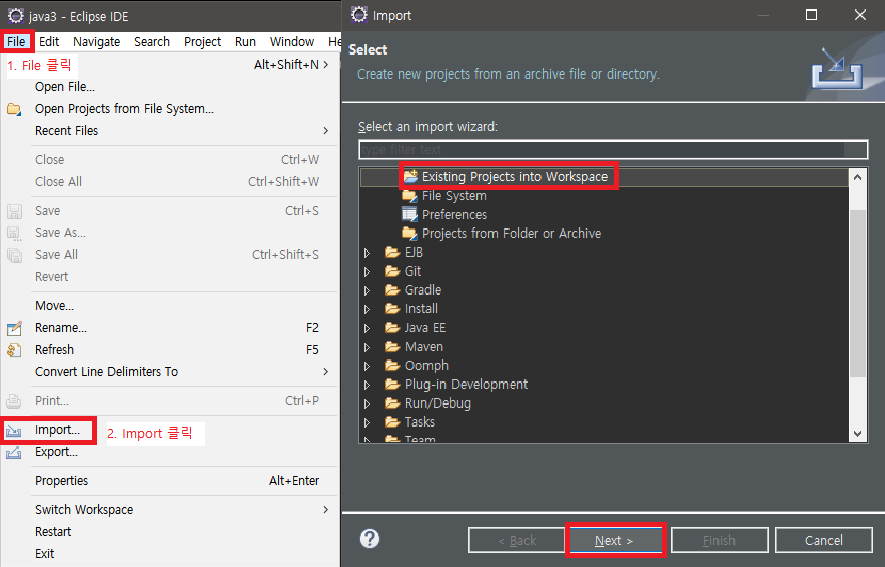Click the Rename pencil icon

click(x=14, y=328)
